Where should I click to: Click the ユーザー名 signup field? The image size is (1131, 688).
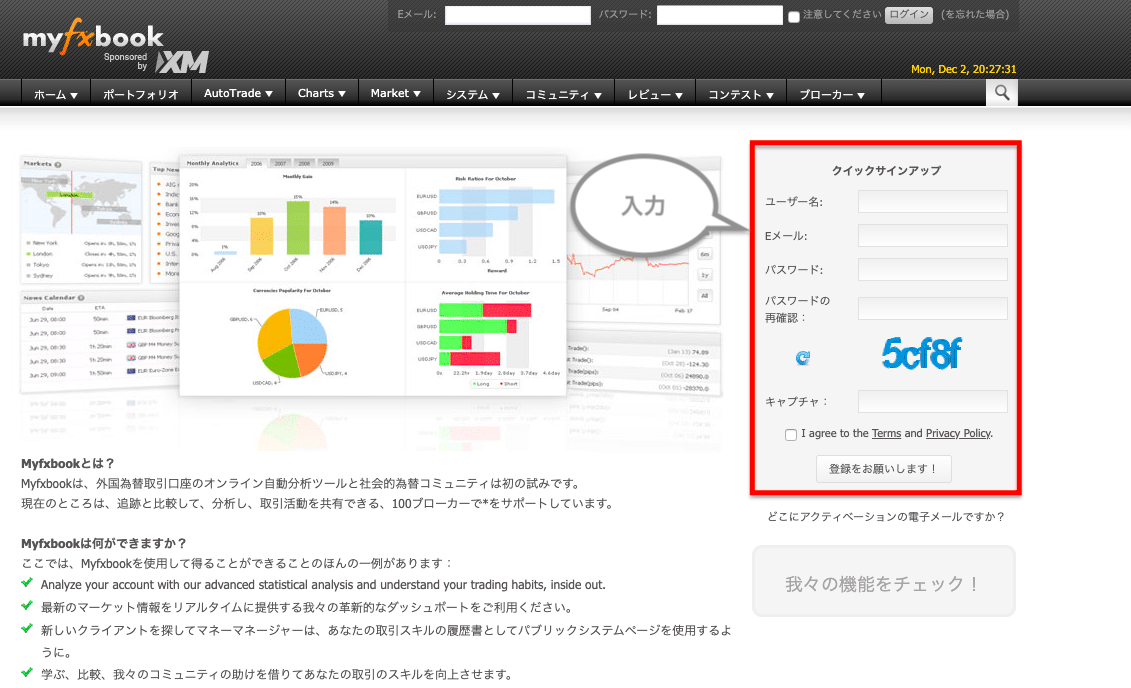tap(933, 201)
